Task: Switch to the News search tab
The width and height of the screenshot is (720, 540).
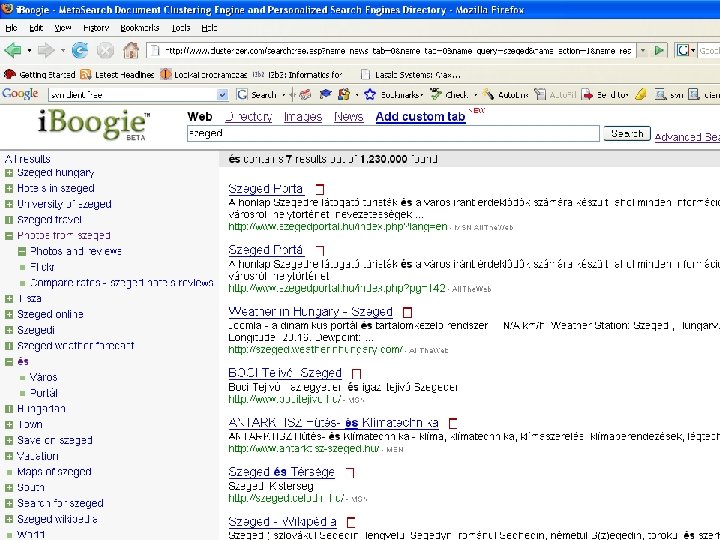Action: [x=349, y=117]
